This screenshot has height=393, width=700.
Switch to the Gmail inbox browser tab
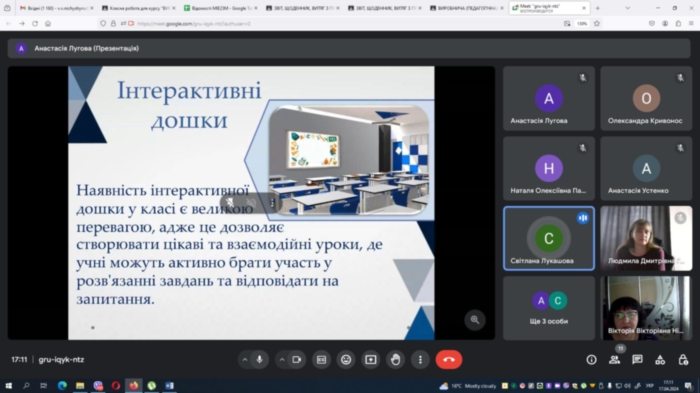tap(56, 8)
